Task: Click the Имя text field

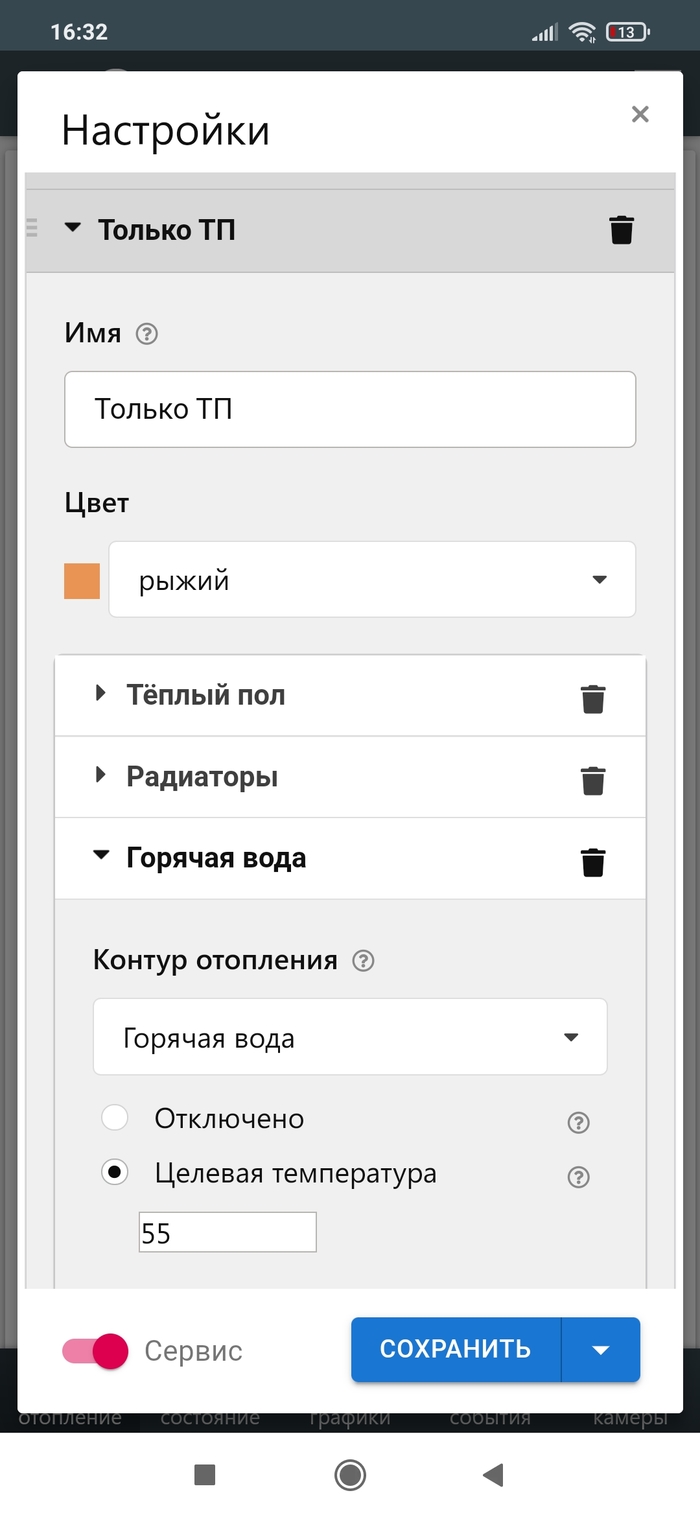Action: 350,409
